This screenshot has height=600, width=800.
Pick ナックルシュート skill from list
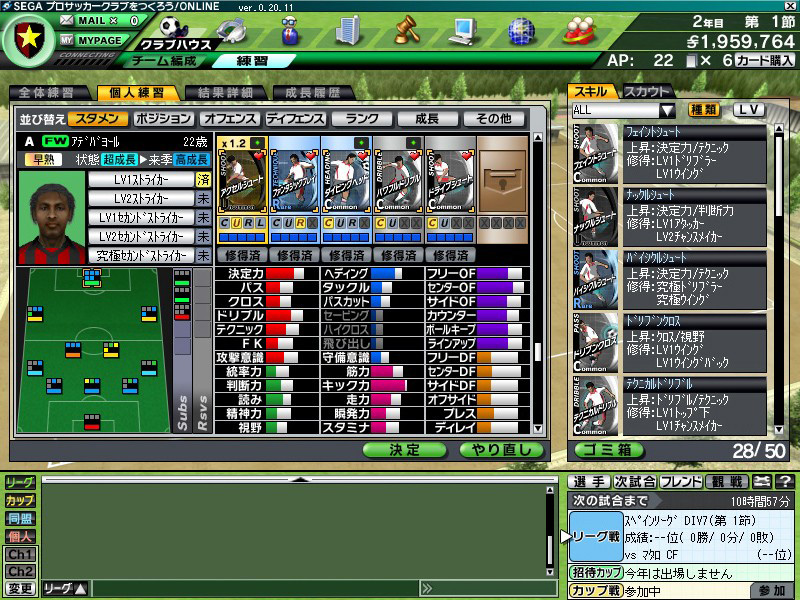pyautogui.click(x=669, y=217)
